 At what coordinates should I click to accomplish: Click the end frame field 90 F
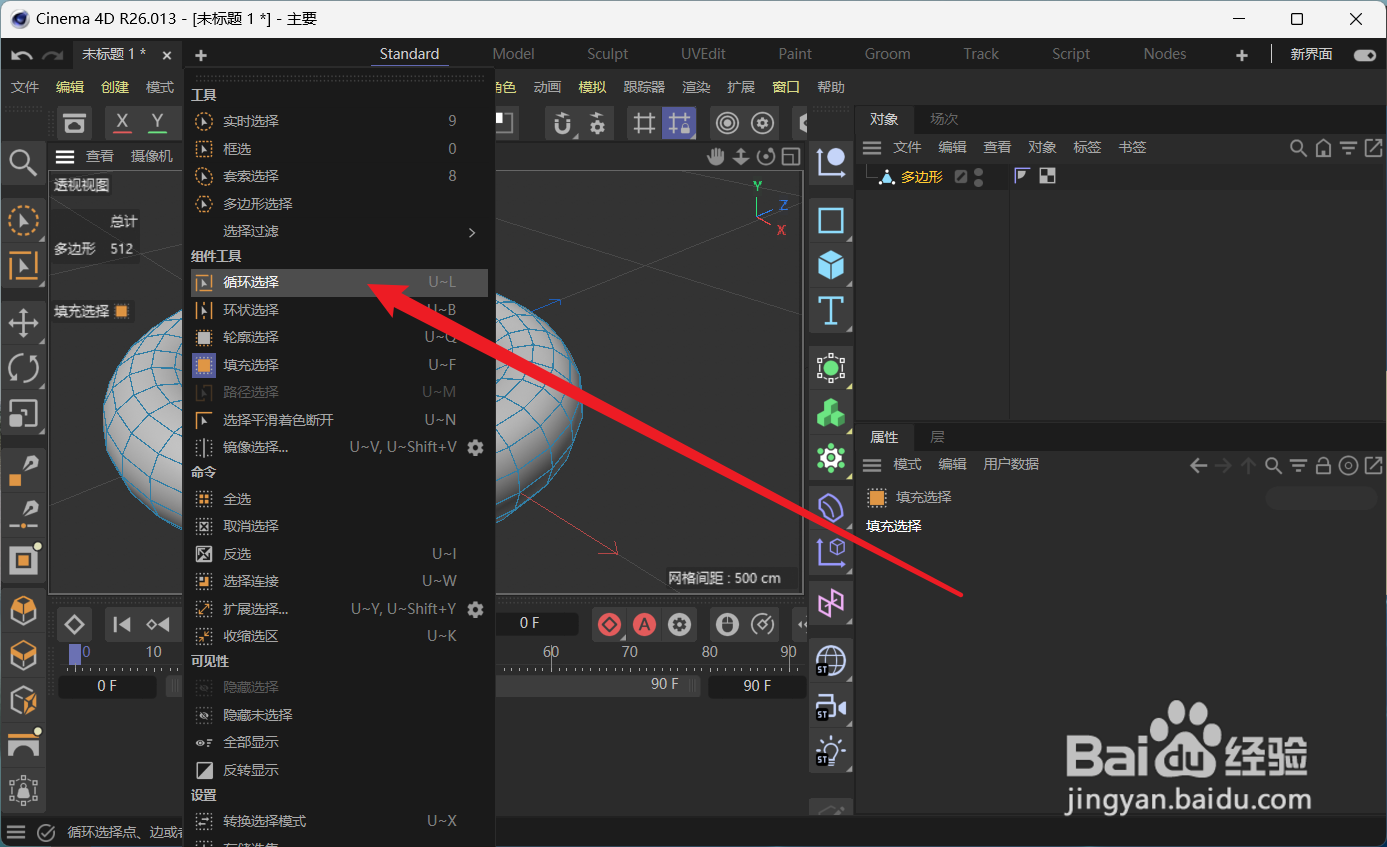757,686
